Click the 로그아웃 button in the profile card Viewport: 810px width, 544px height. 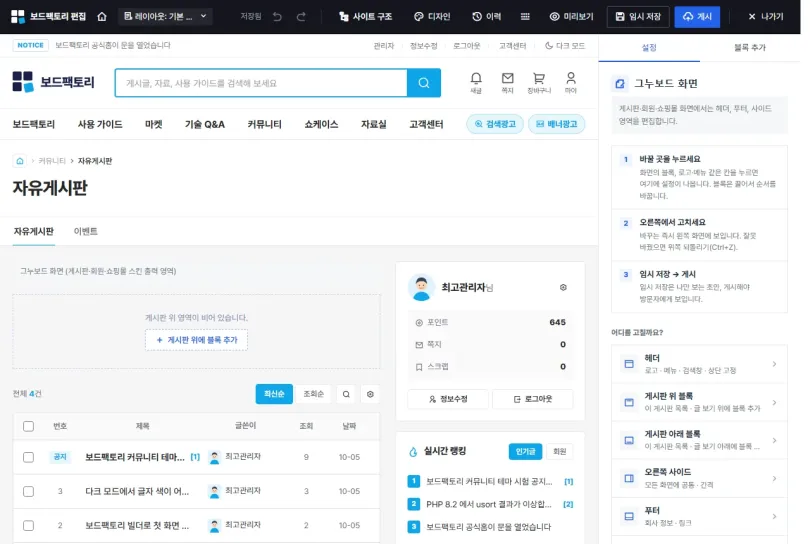533,399
